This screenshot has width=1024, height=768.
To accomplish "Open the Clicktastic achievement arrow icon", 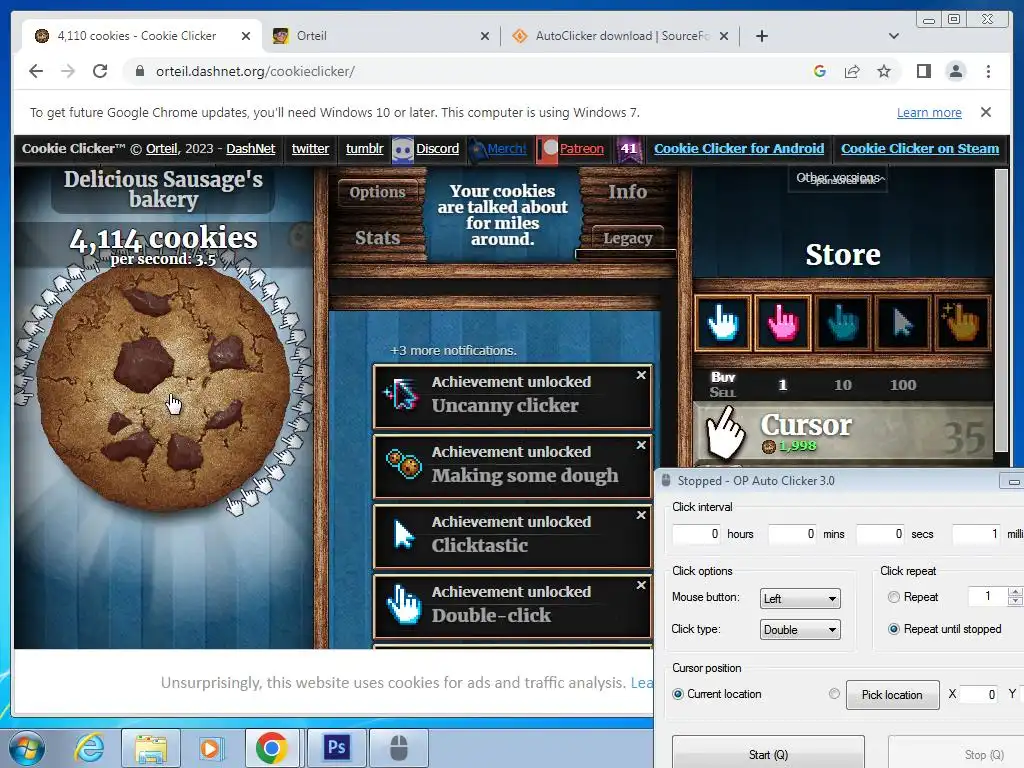I will [402, 535].
